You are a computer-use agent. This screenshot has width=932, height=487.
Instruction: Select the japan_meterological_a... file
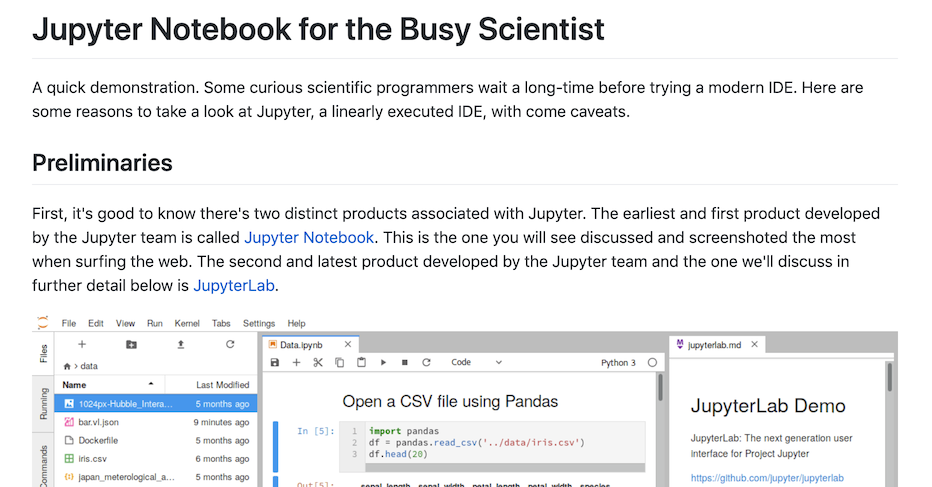pyautogui.click(x=156, y=477)
